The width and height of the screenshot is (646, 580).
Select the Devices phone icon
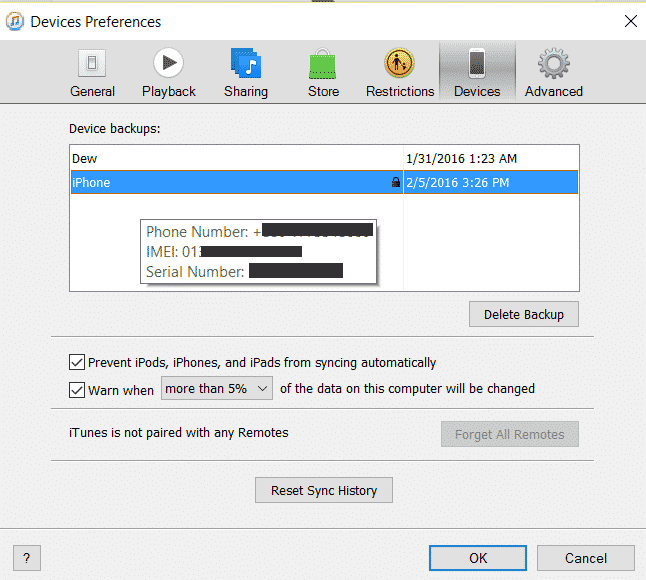[477, 66]
